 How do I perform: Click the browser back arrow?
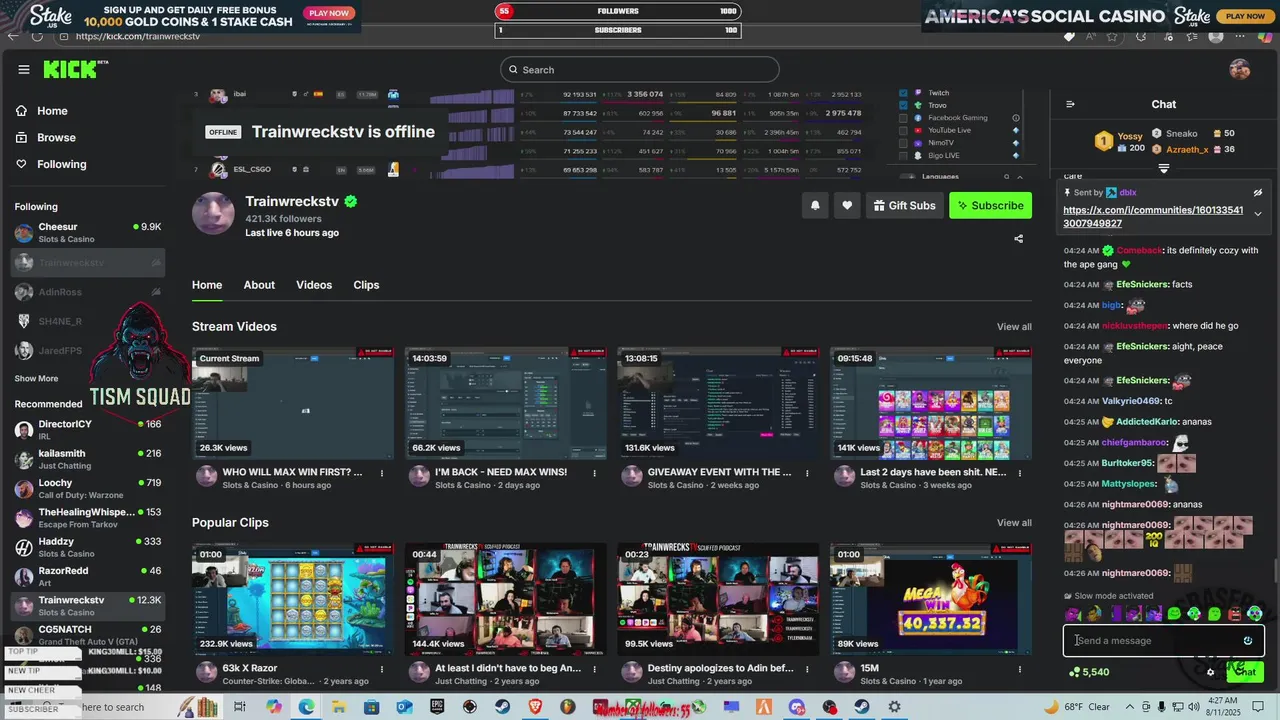pyautogui.click(x=13, y=36)
